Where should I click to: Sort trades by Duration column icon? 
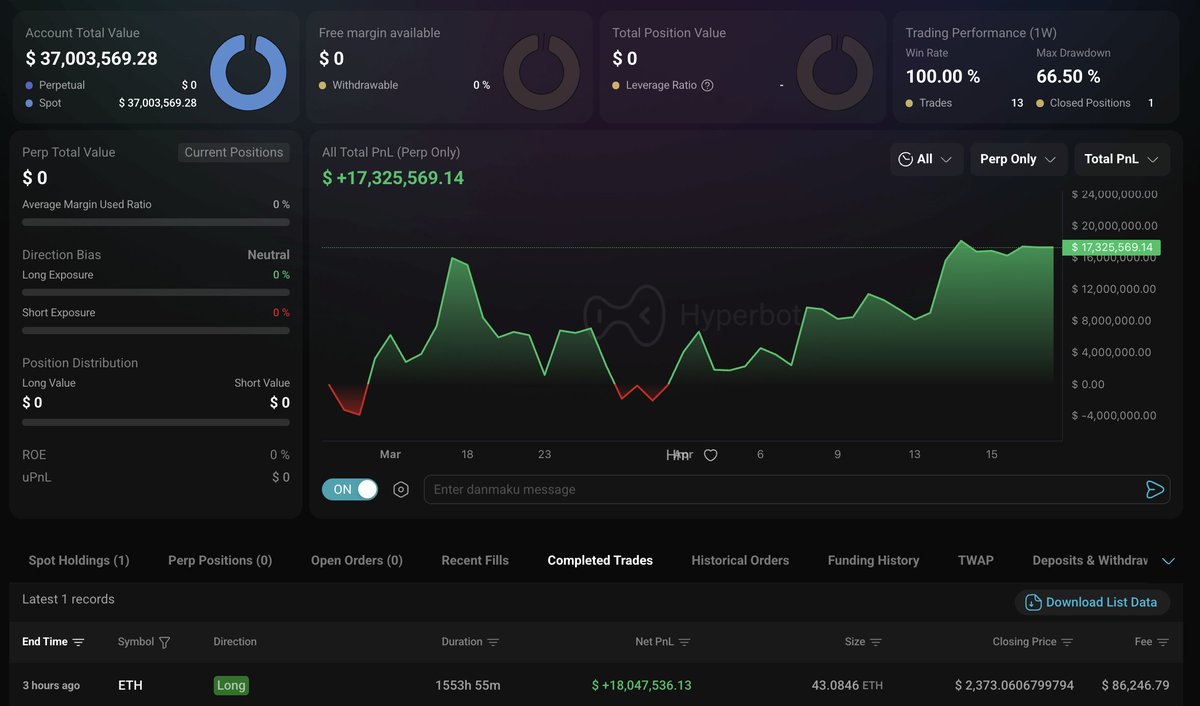tap(493, 642)
